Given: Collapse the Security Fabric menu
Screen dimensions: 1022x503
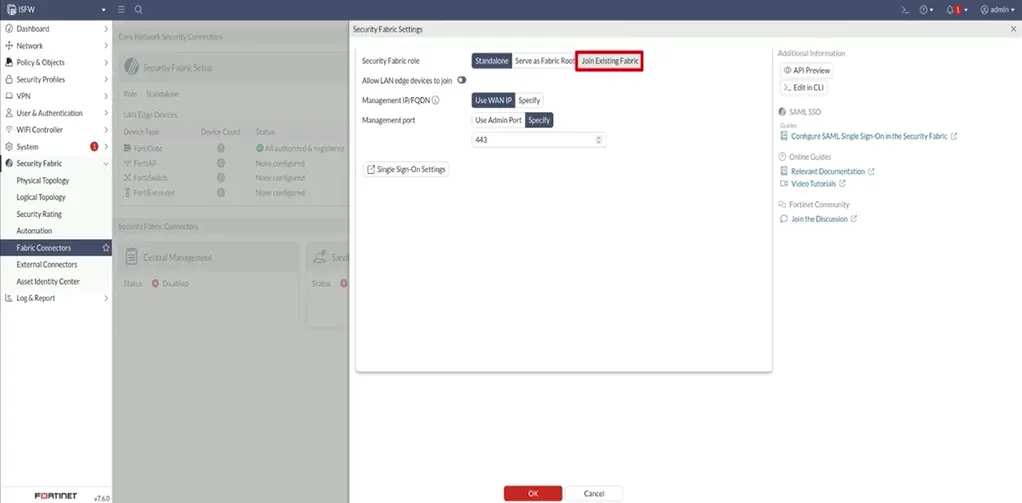Looking at the screenshot, I should [x=56, y=164].
